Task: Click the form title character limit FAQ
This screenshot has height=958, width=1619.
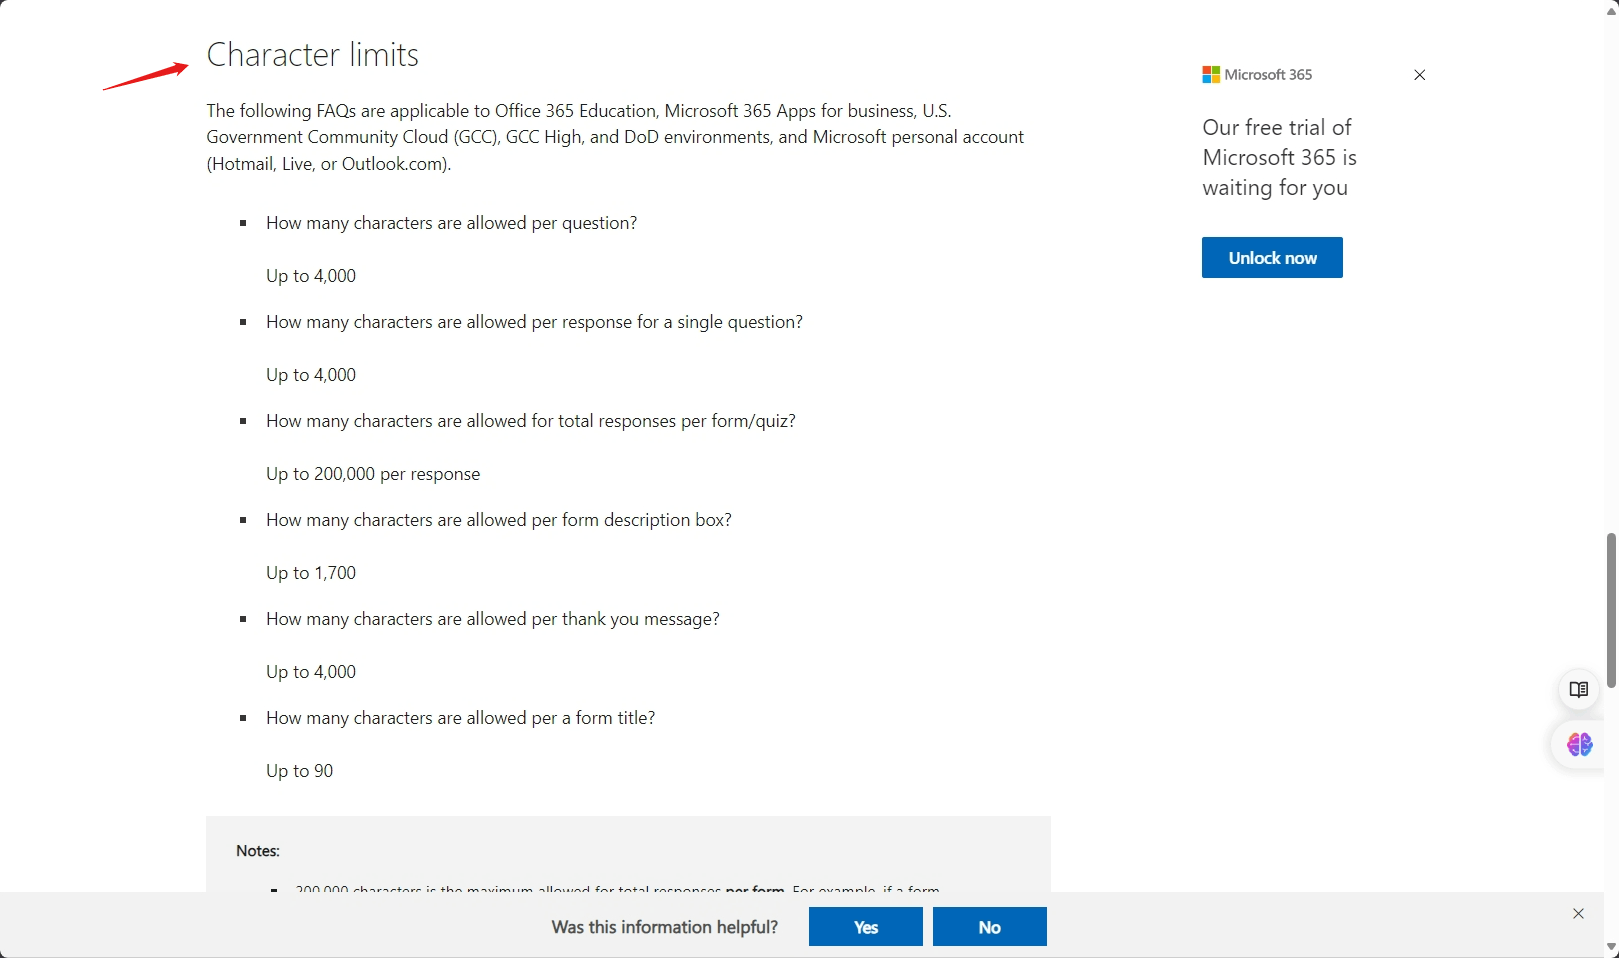Action: point(460,718)
